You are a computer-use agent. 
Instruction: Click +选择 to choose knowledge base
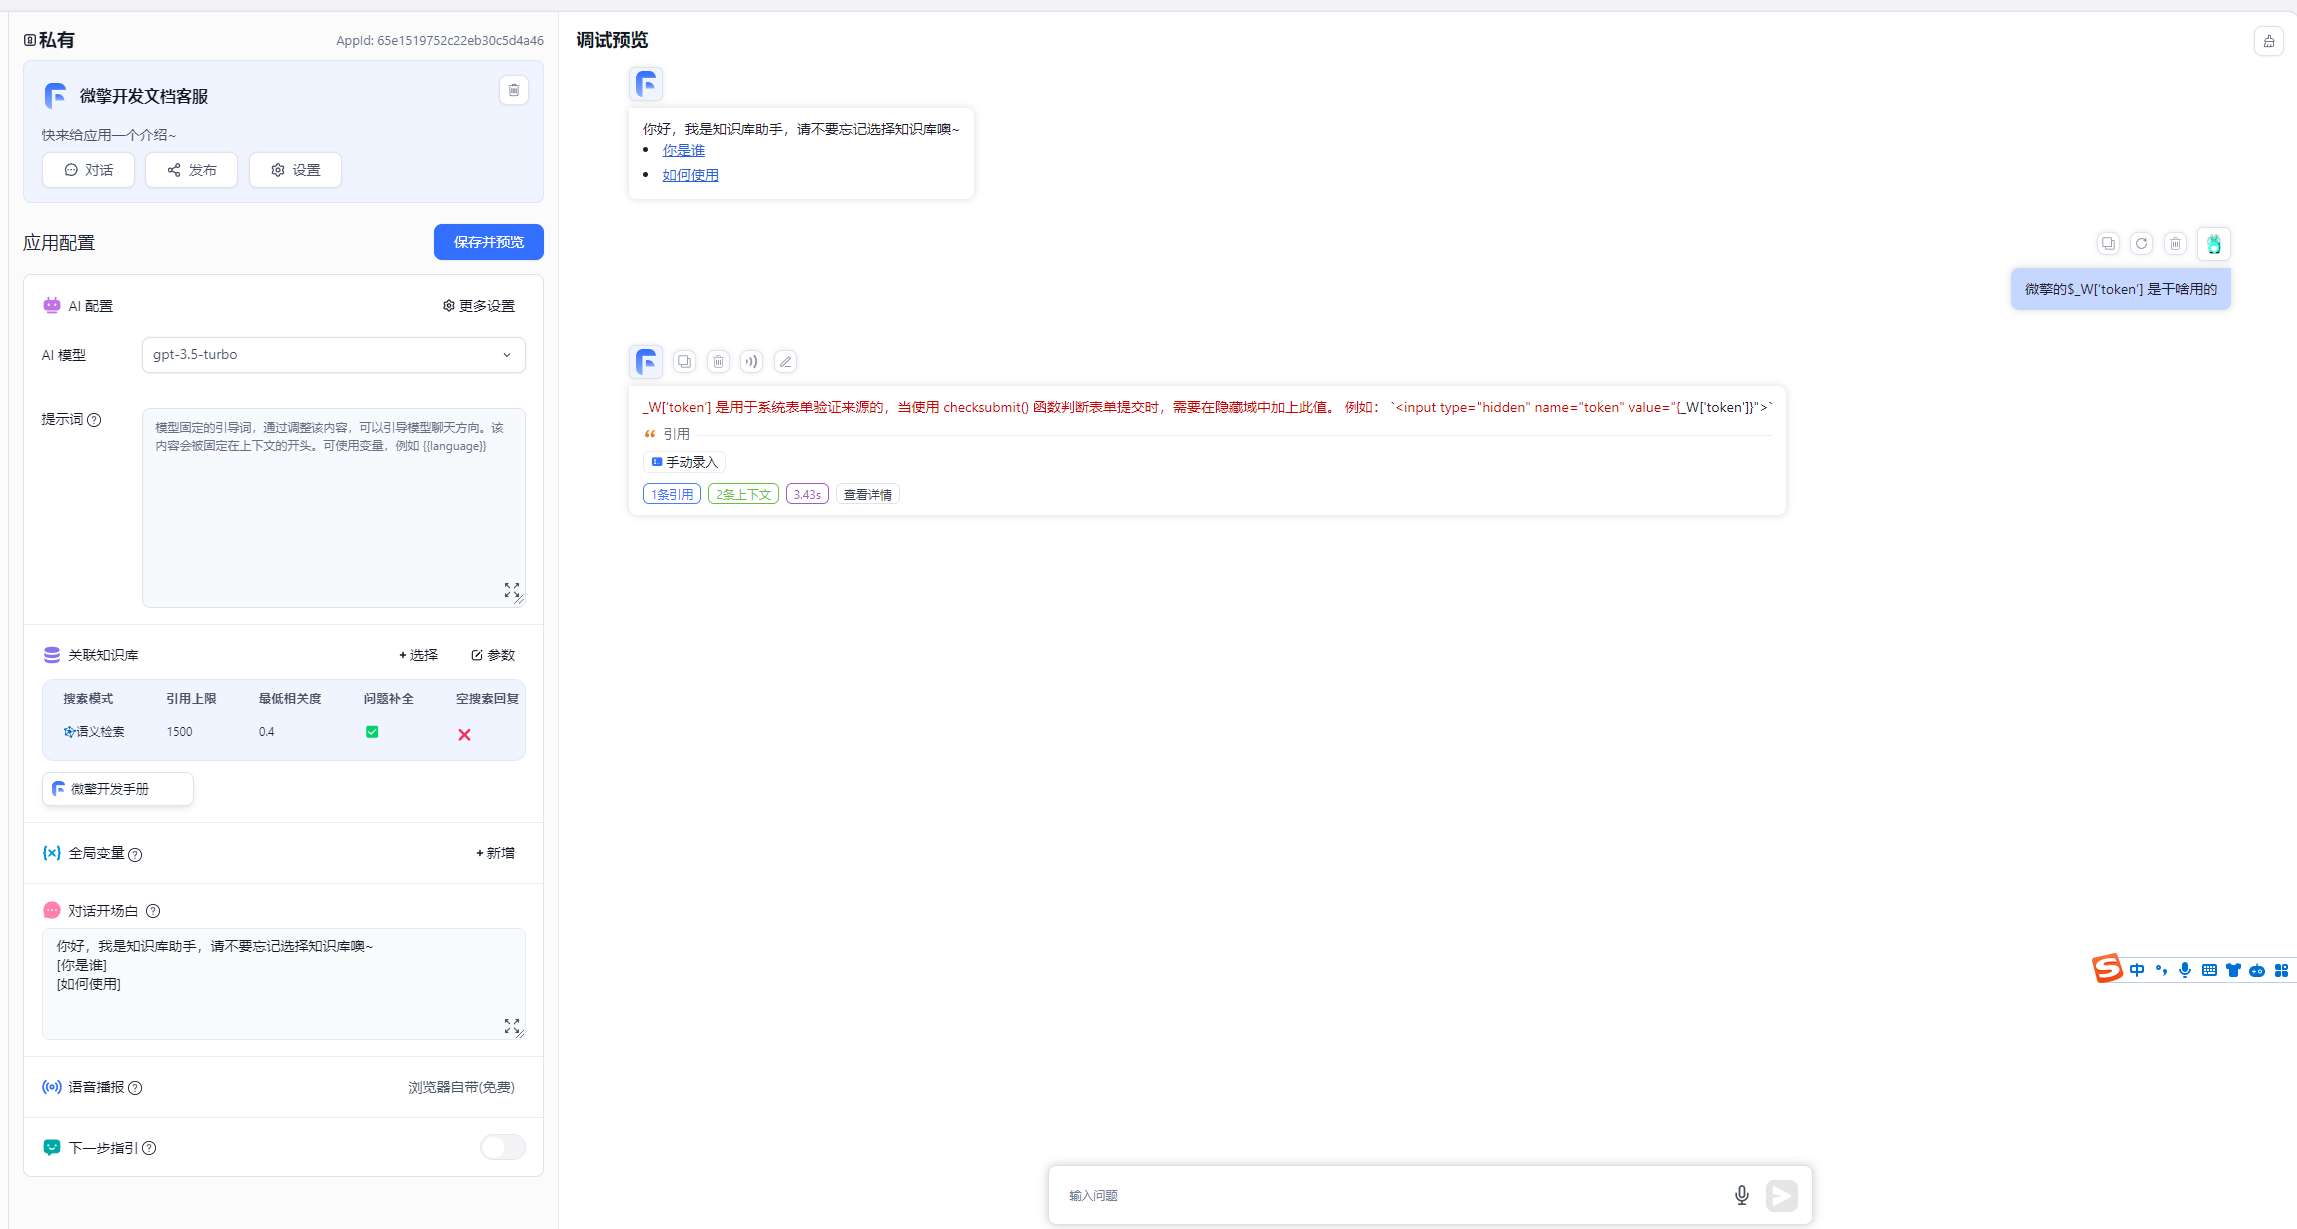click(x=418, y=655)
